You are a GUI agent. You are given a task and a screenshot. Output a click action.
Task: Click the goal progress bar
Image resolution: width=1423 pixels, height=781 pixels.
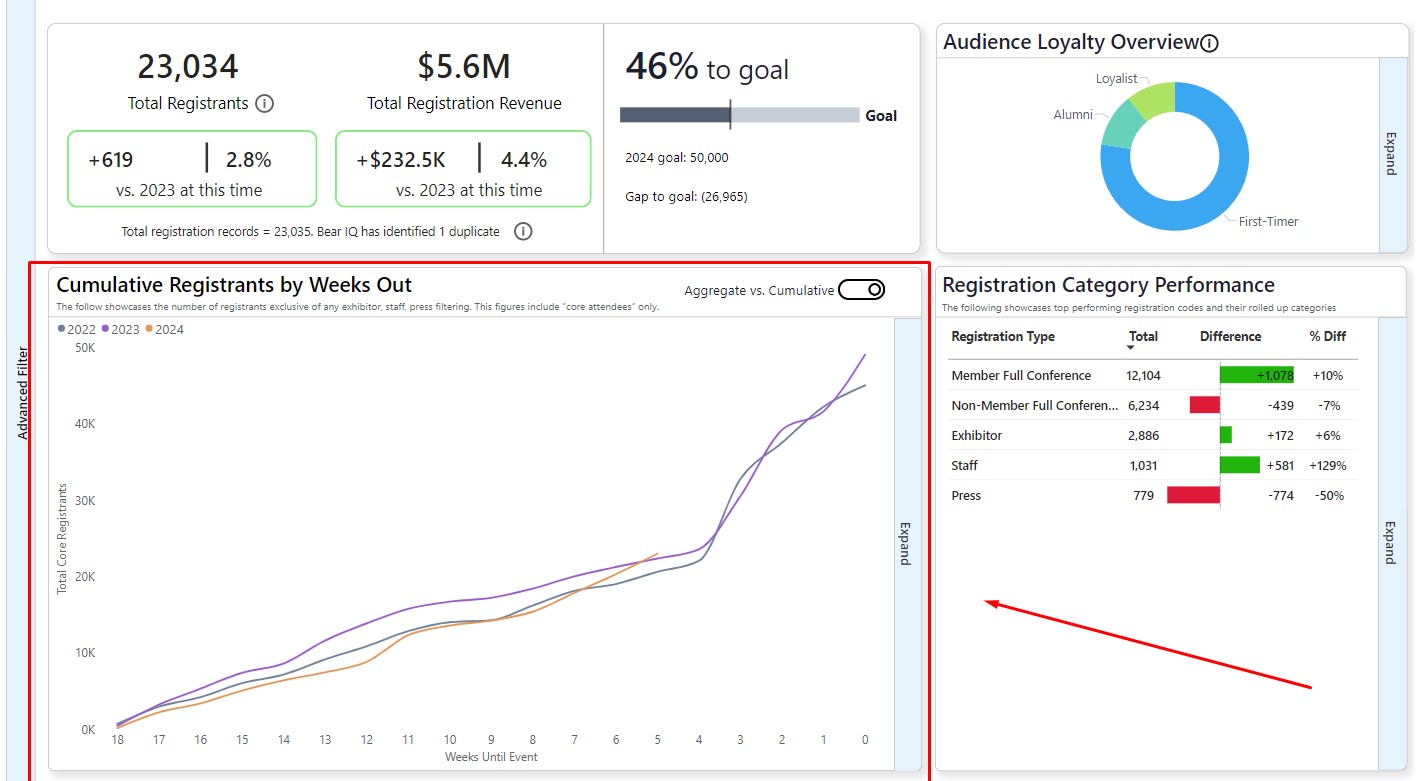(739, 115)
